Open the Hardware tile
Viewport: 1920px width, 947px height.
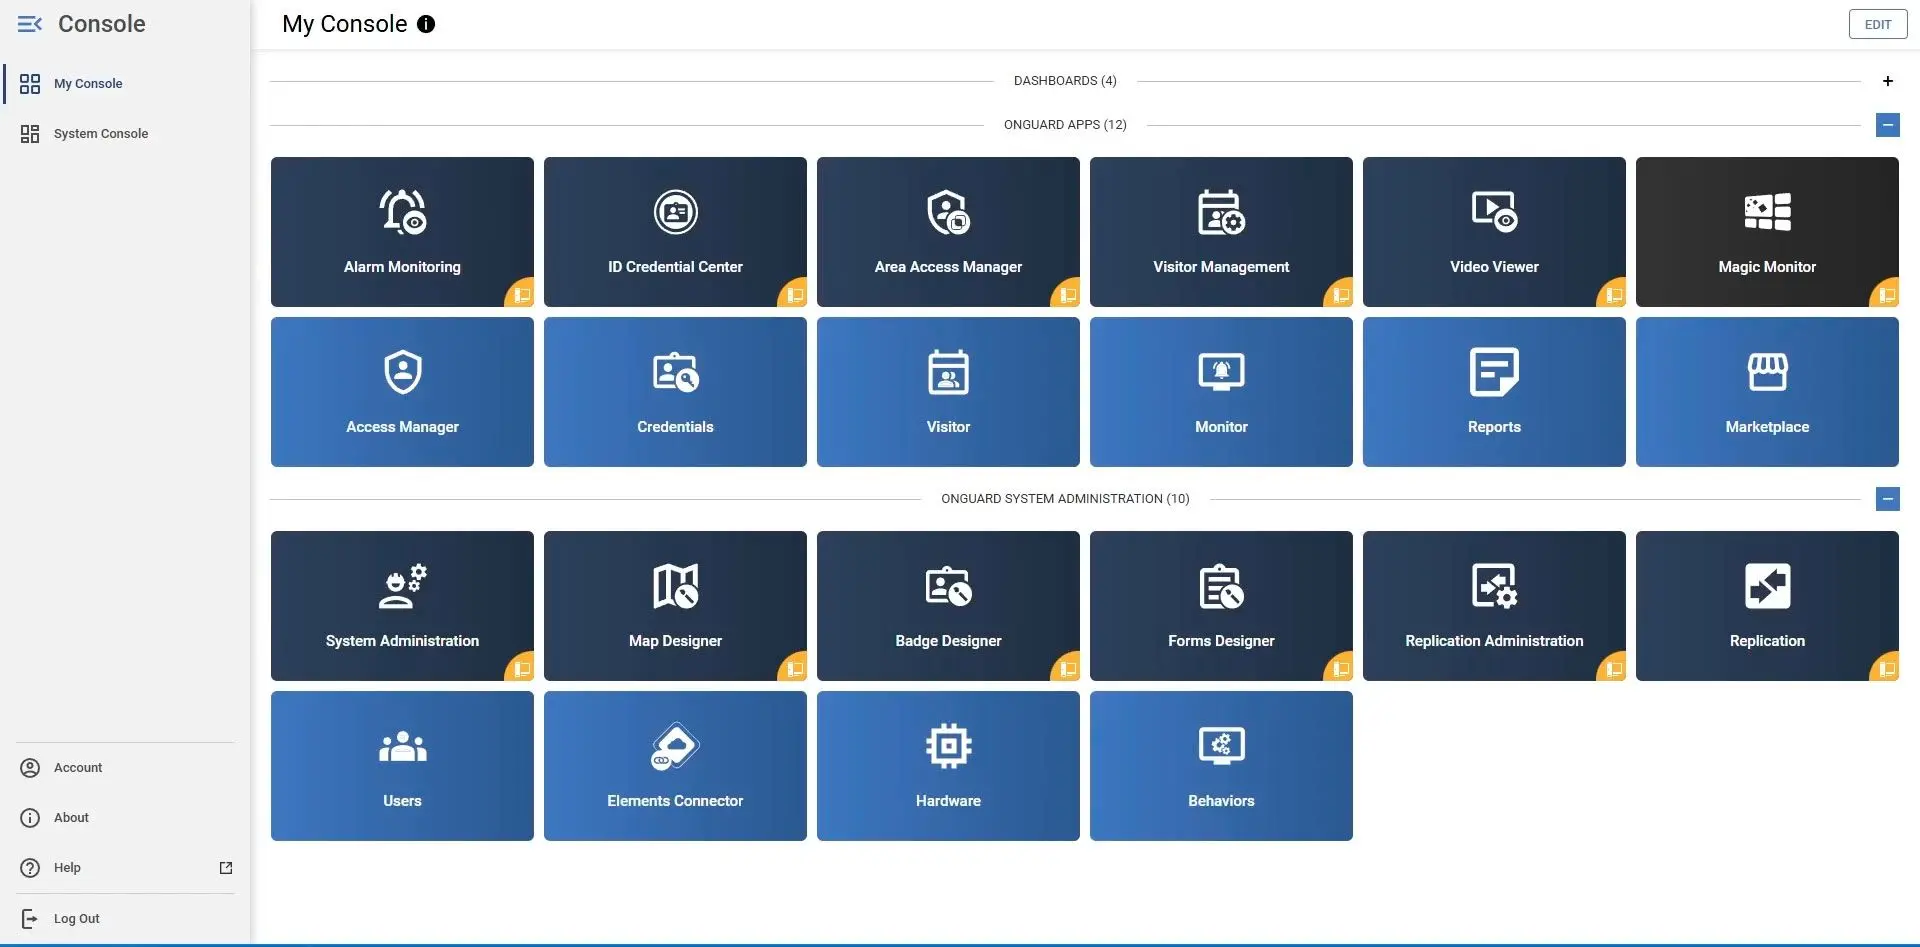click(948, 766)
